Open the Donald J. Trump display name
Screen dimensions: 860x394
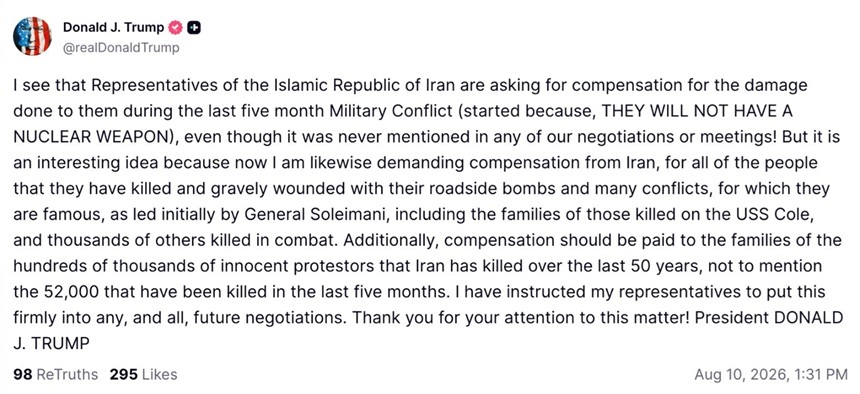click(x=114, y=27)
